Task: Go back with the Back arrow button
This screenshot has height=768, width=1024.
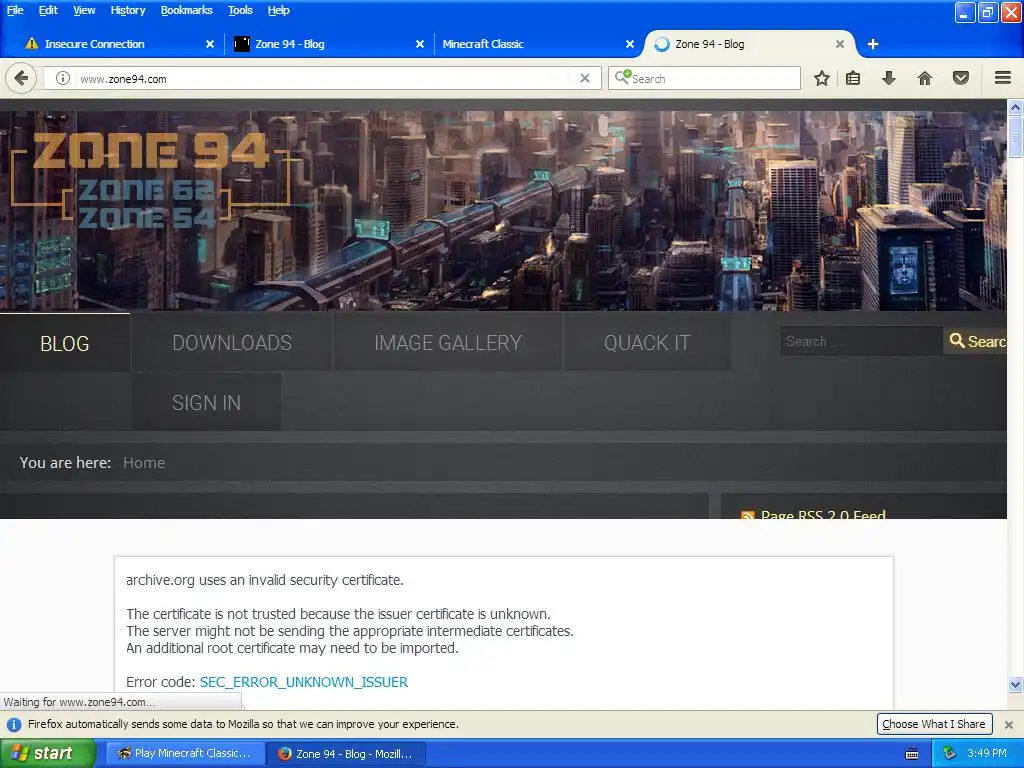Action: [21, 78]
